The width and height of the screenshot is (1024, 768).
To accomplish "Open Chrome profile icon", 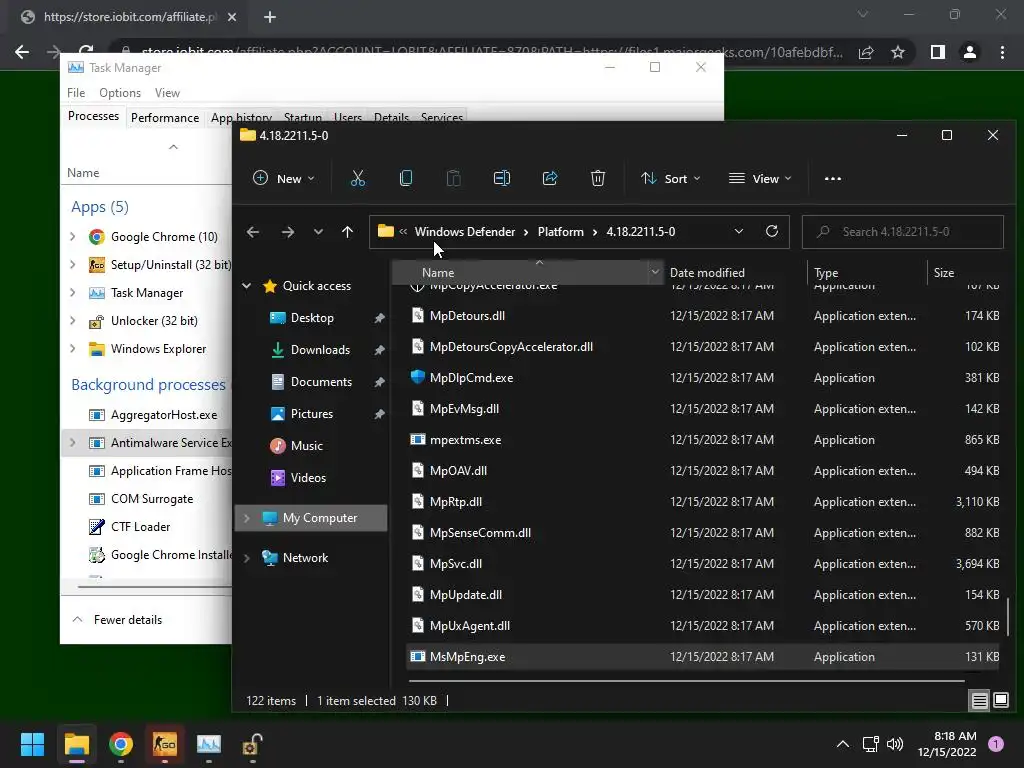I will click(x=970, y=52).
